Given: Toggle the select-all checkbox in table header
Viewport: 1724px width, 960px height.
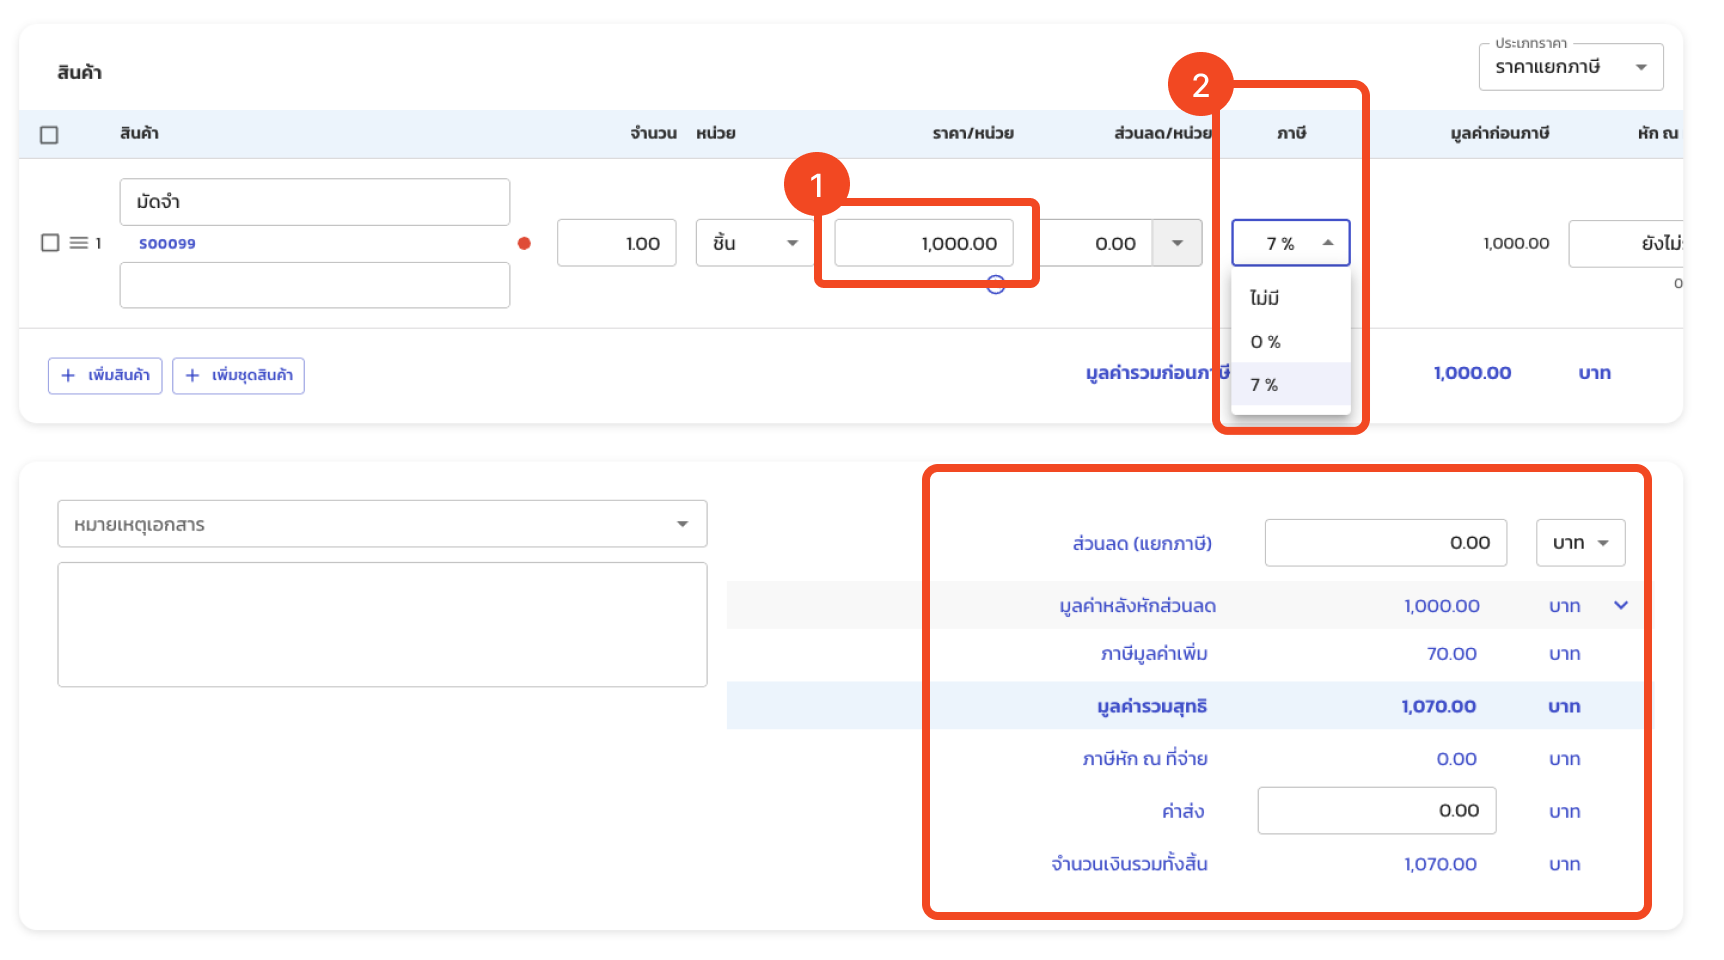Looking at the screenshot, I should coord(49,135).
